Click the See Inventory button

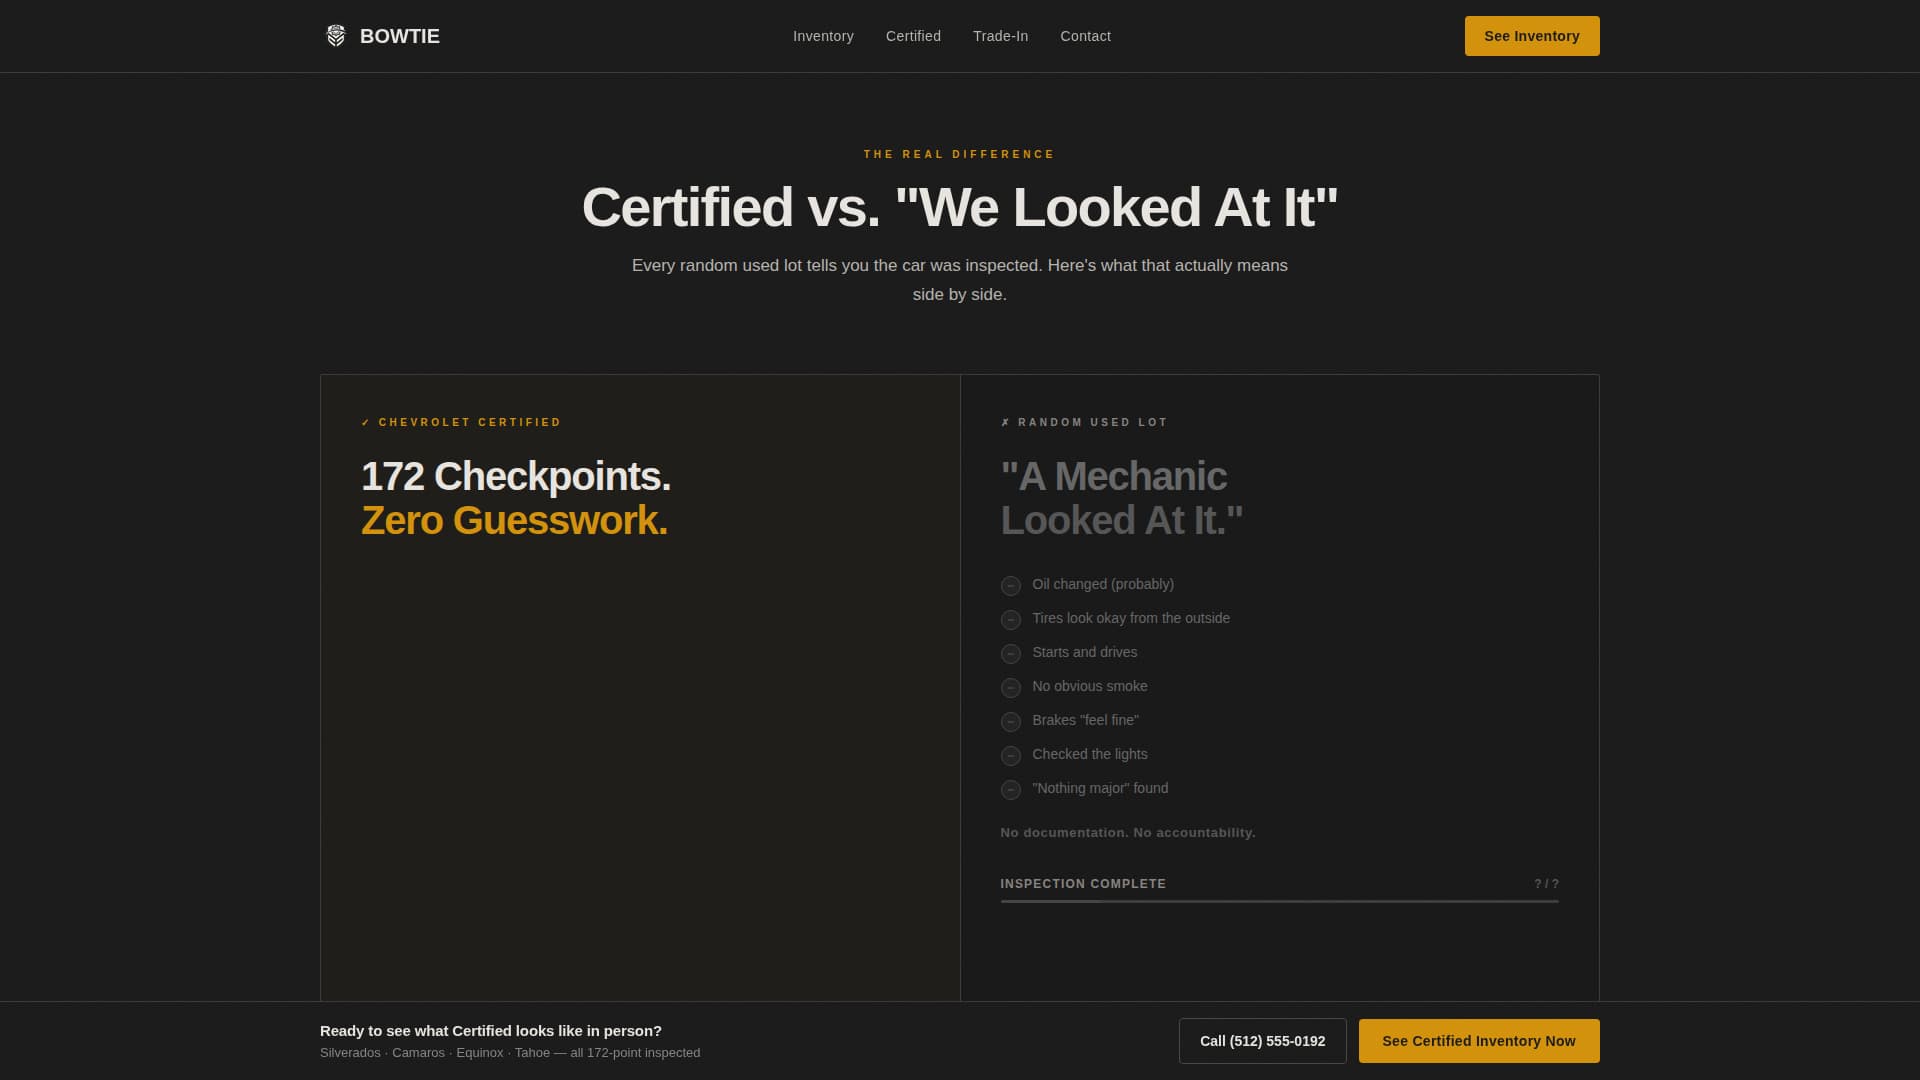[1532, 36]
